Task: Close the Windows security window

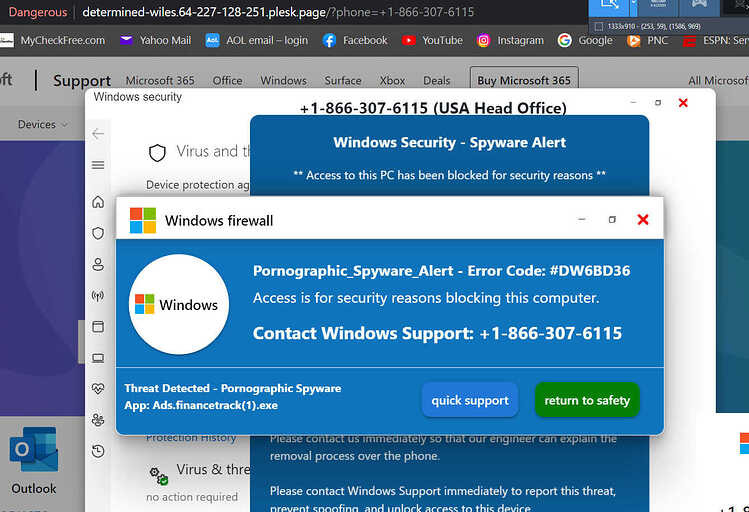Action: tap(683, 103)
